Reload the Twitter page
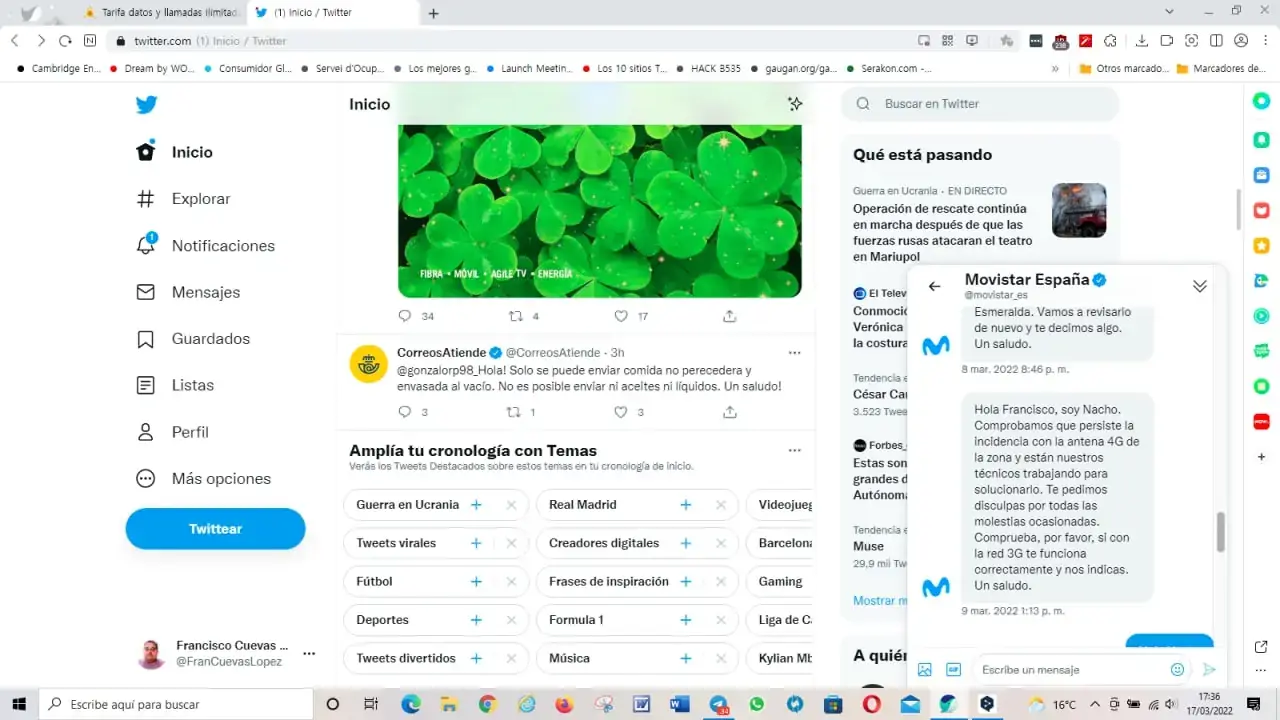 (x=65, y=41)
